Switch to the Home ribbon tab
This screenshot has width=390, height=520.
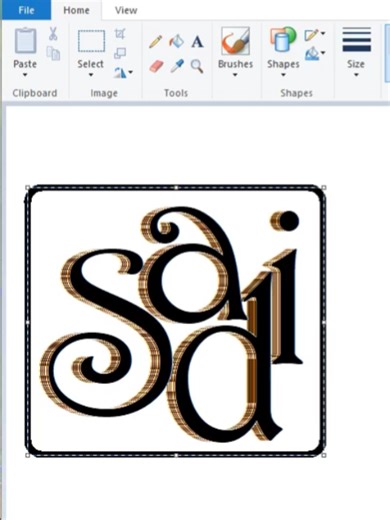click(76, 10)
